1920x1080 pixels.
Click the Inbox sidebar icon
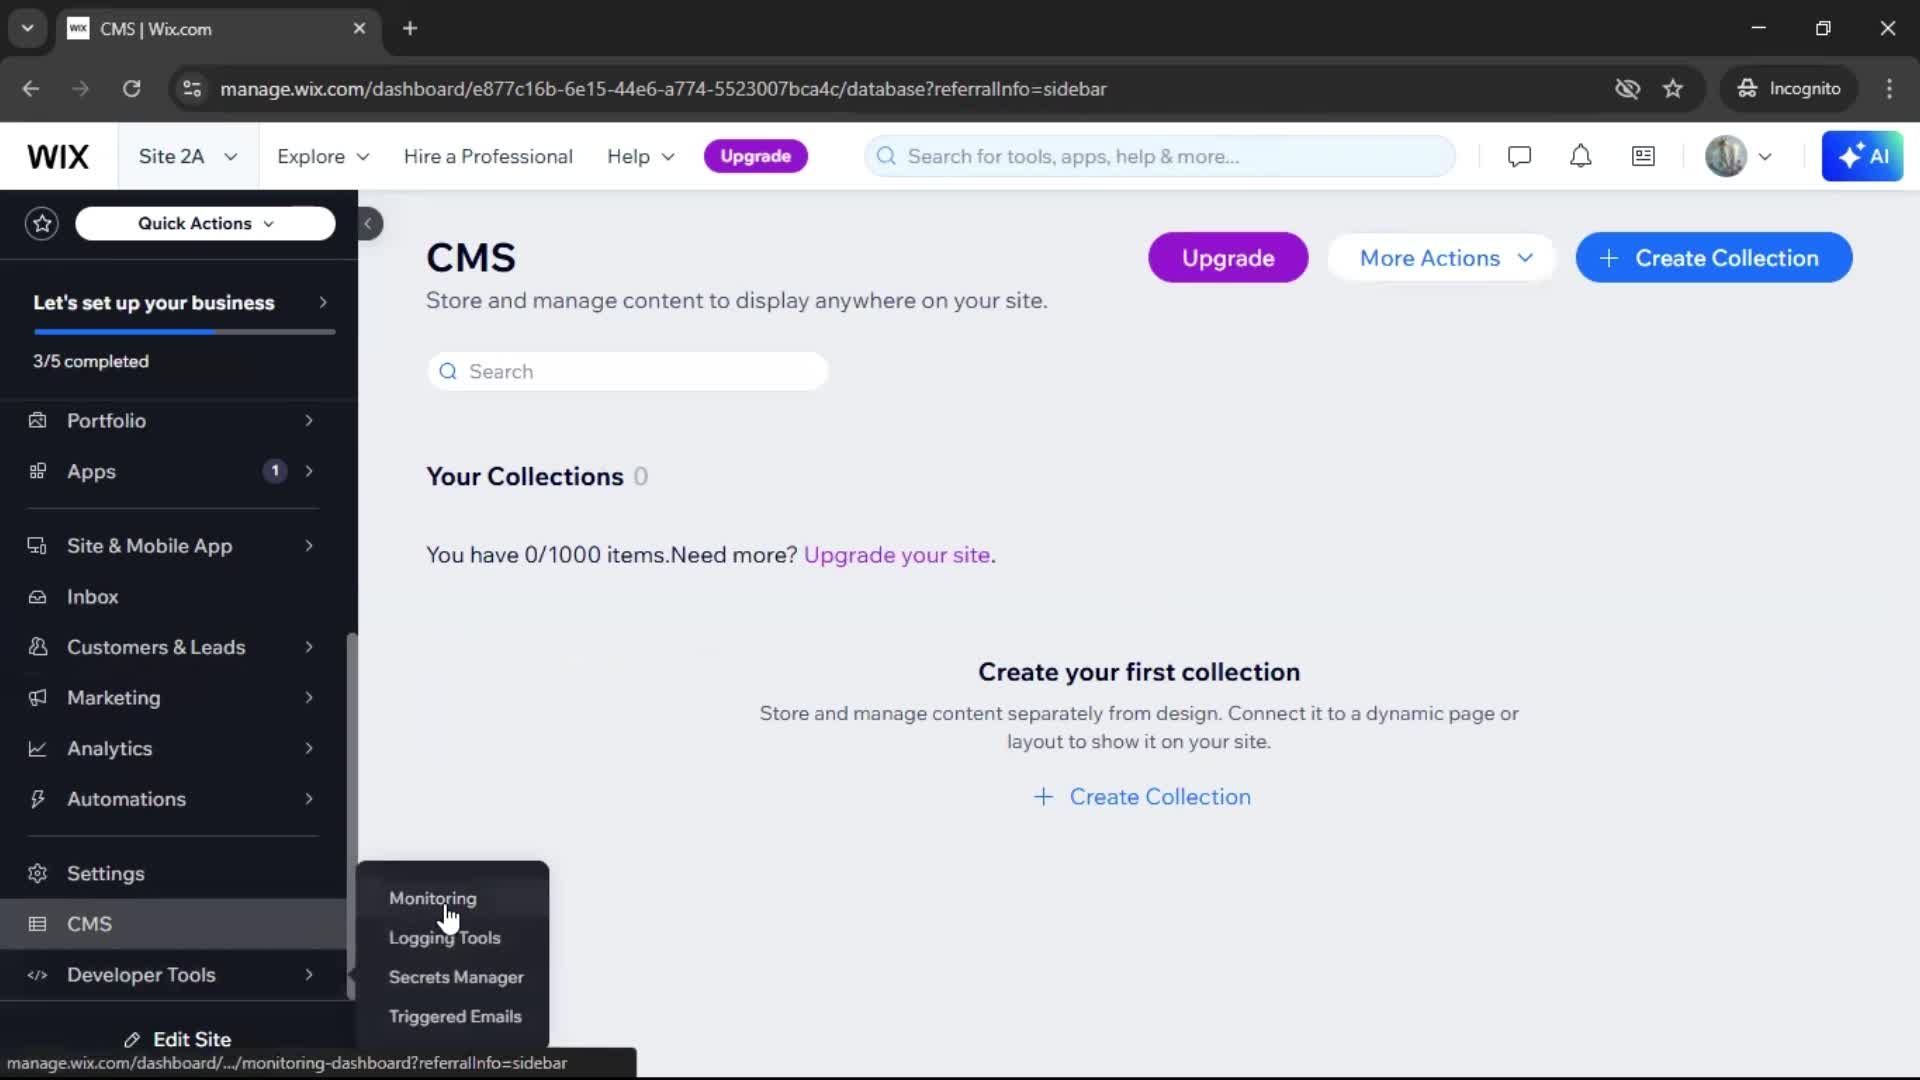pos(38,597)
